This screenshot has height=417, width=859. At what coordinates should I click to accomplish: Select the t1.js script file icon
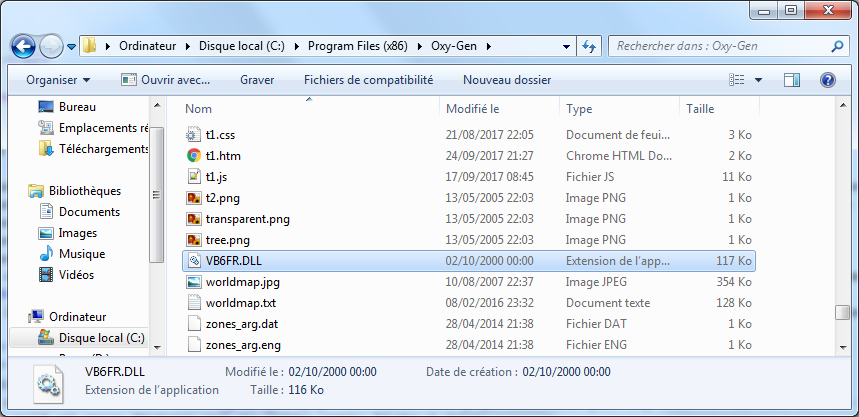point(193,176)
